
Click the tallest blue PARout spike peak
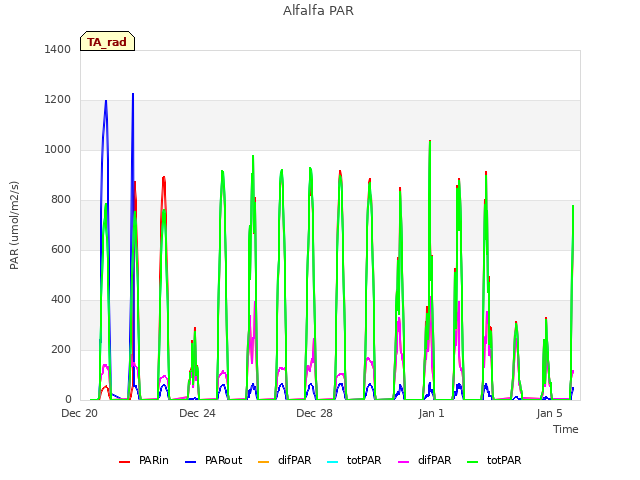pos(133,94)
